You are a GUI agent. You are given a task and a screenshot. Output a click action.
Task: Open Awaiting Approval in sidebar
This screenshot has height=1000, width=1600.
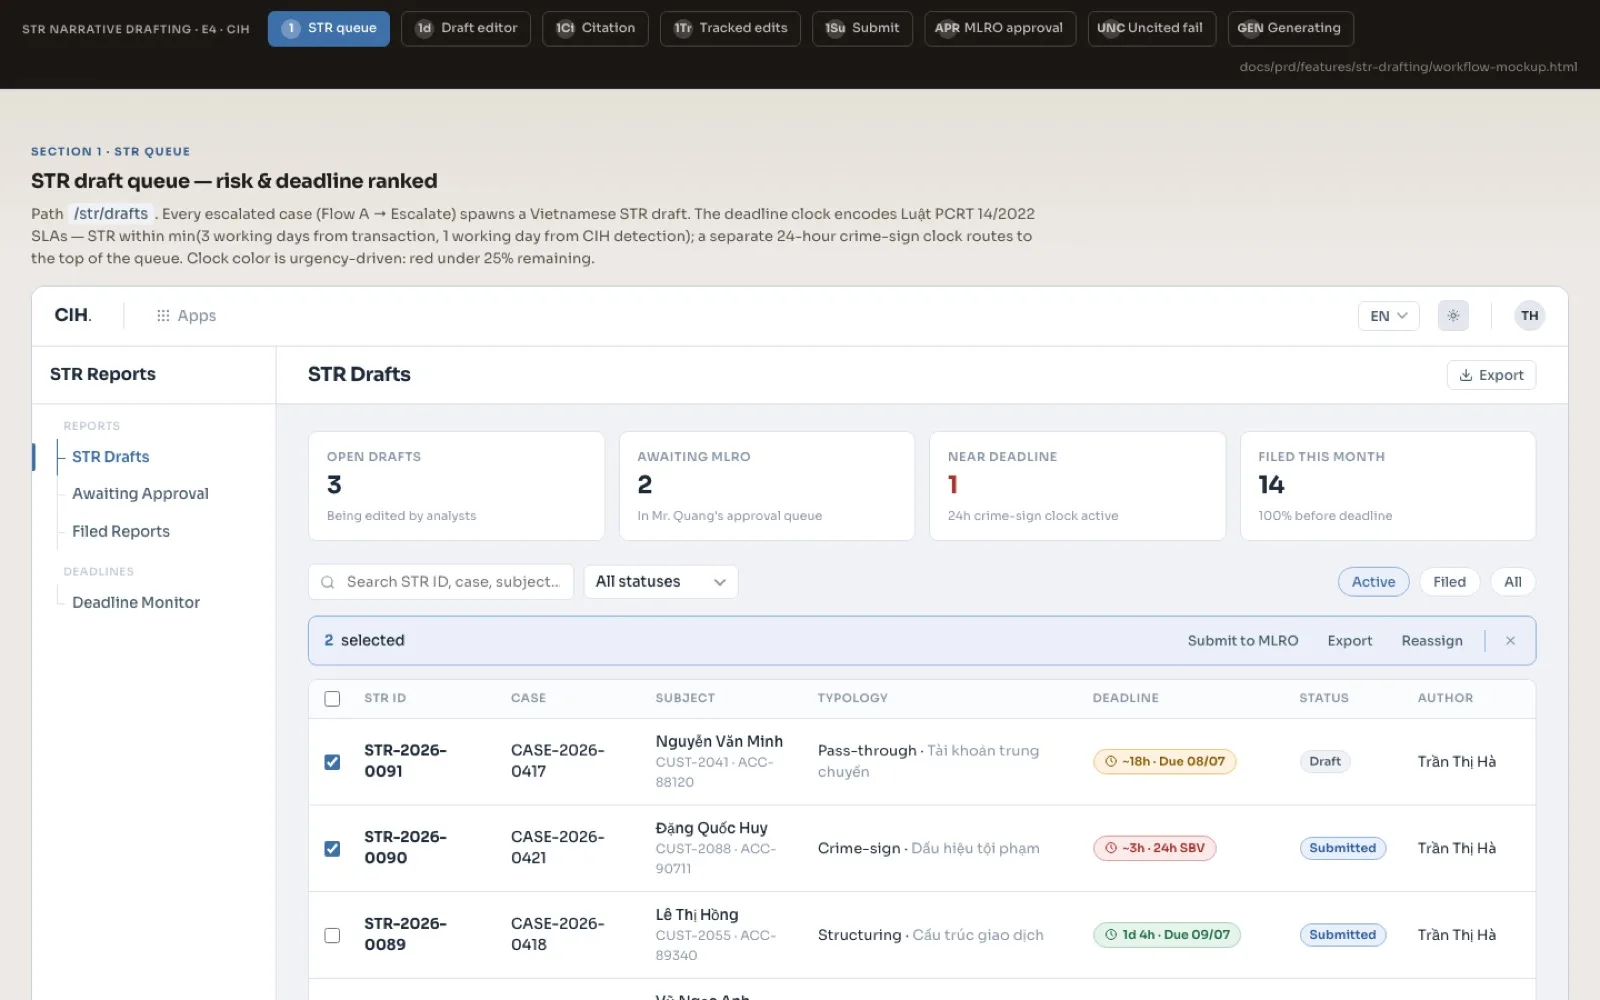coord(140,494)
